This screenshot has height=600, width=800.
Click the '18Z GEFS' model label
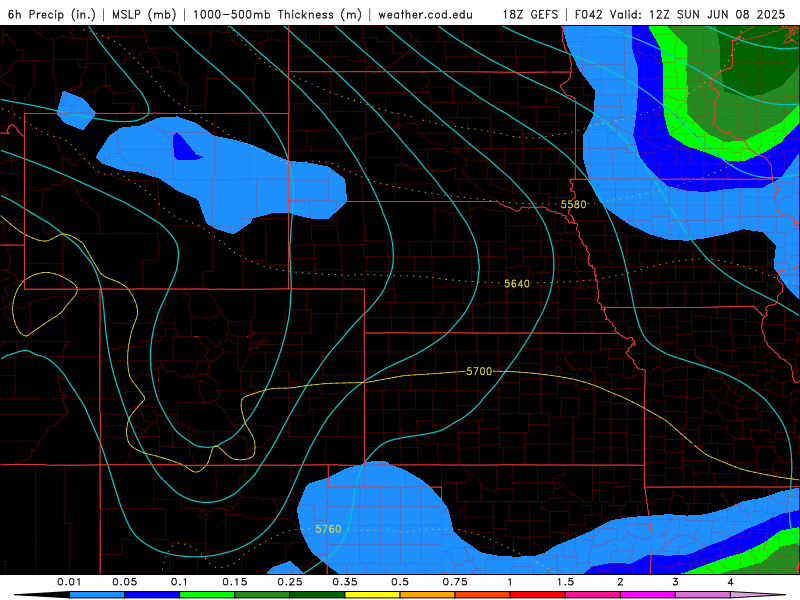point(530,14)
